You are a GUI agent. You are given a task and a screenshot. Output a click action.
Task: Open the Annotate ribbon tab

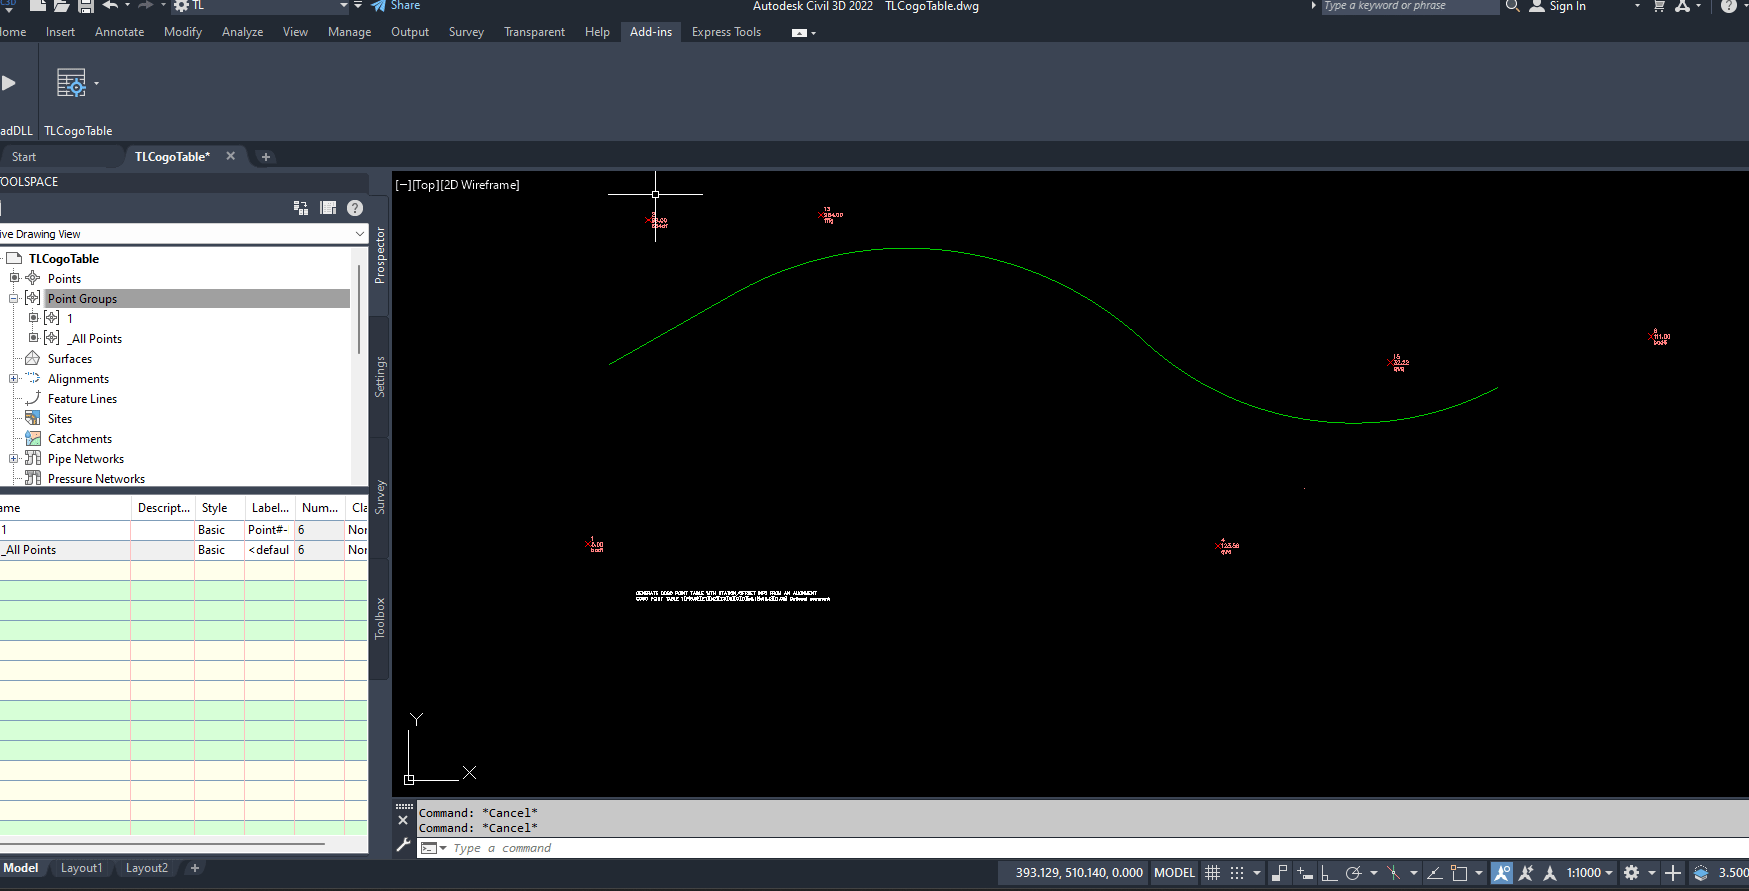[120, 32]
